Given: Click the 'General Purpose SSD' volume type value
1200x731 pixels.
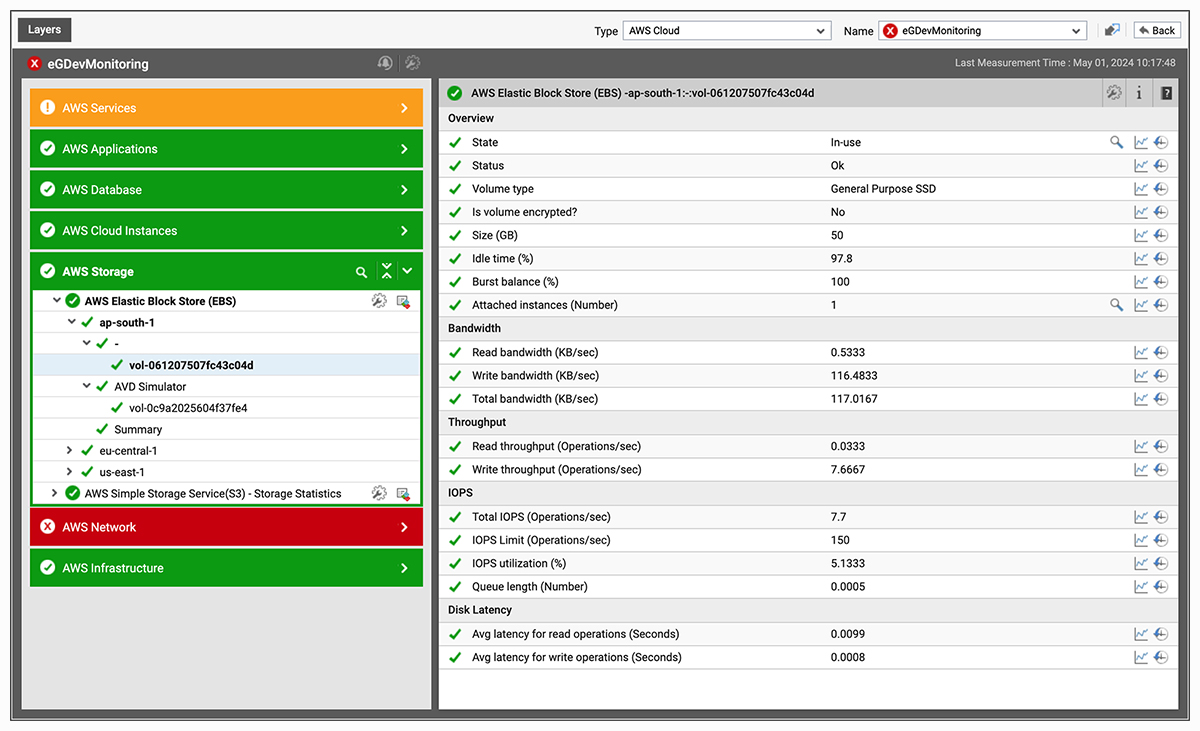Looking at the screenshot, I should (x=883, y=189).
